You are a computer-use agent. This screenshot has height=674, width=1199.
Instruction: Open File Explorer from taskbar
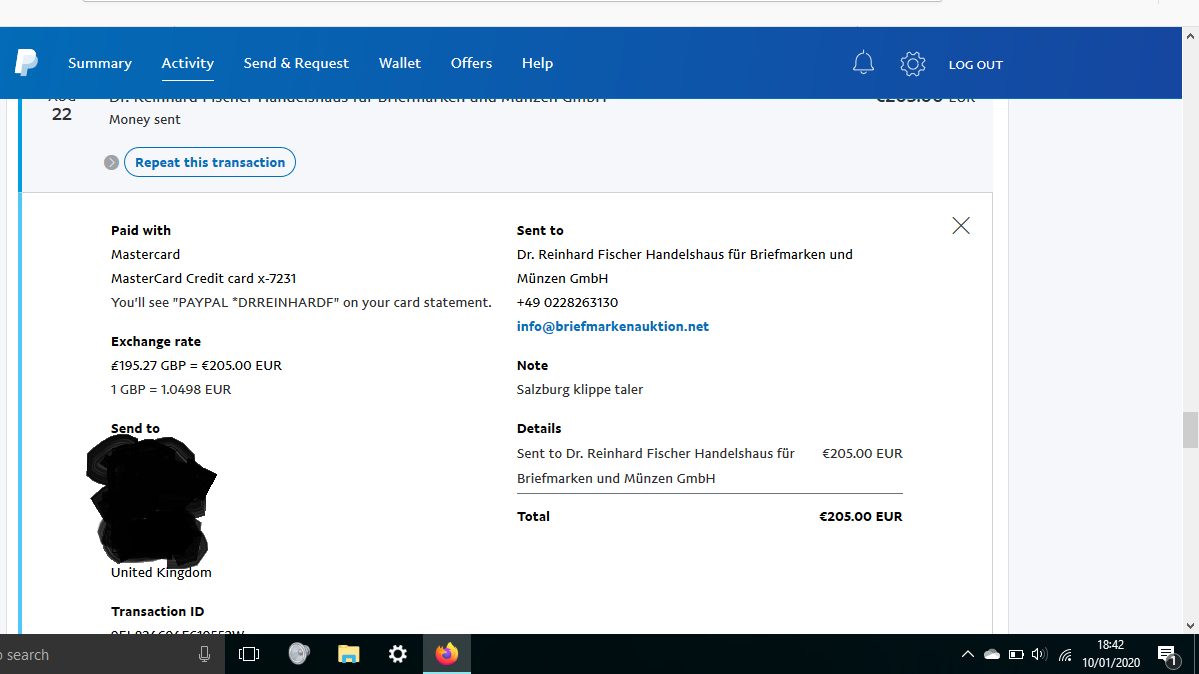[x=349, y=654]
